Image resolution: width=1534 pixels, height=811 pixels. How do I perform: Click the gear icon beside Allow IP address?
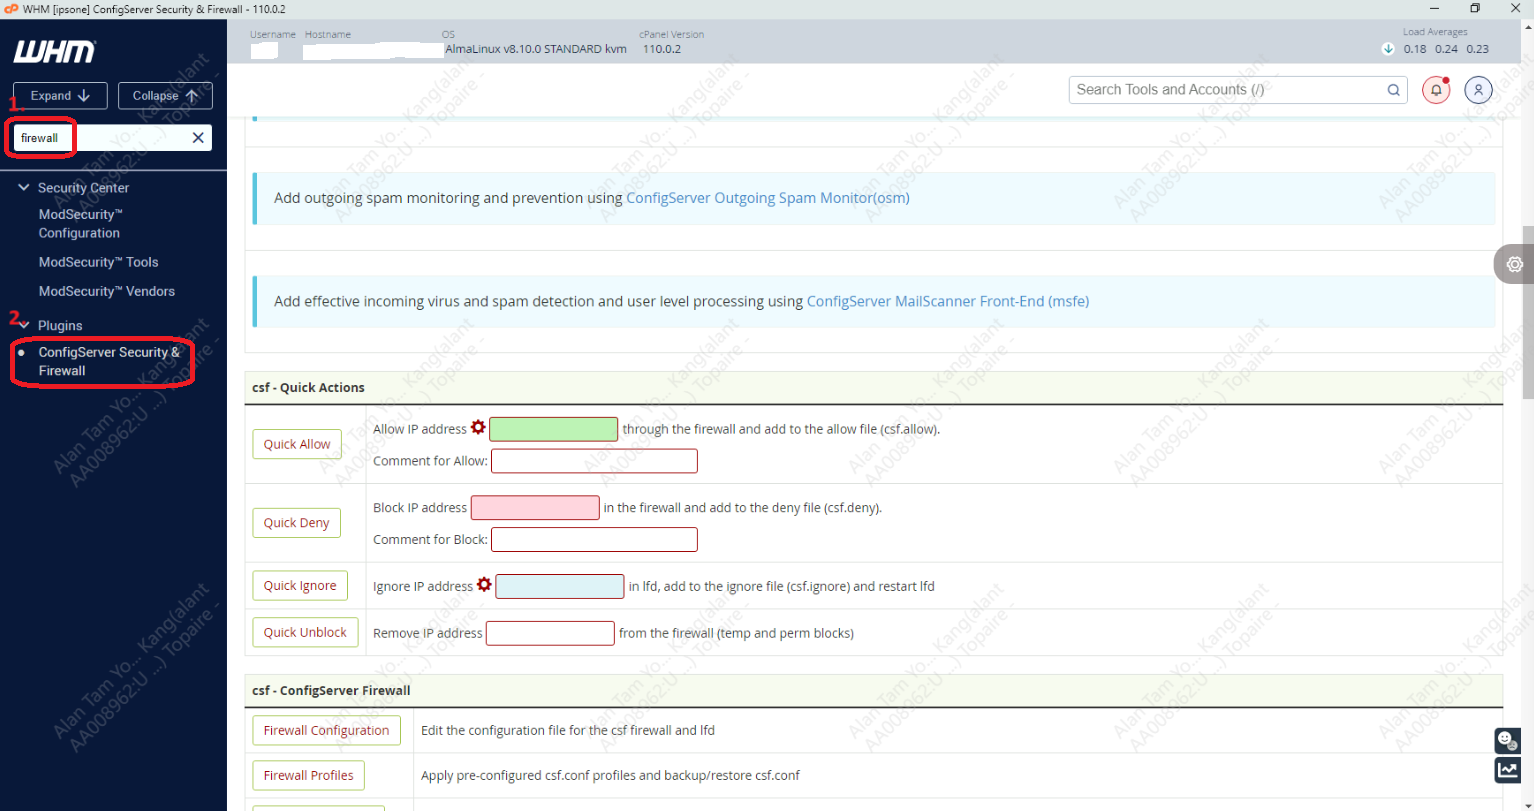478,428
